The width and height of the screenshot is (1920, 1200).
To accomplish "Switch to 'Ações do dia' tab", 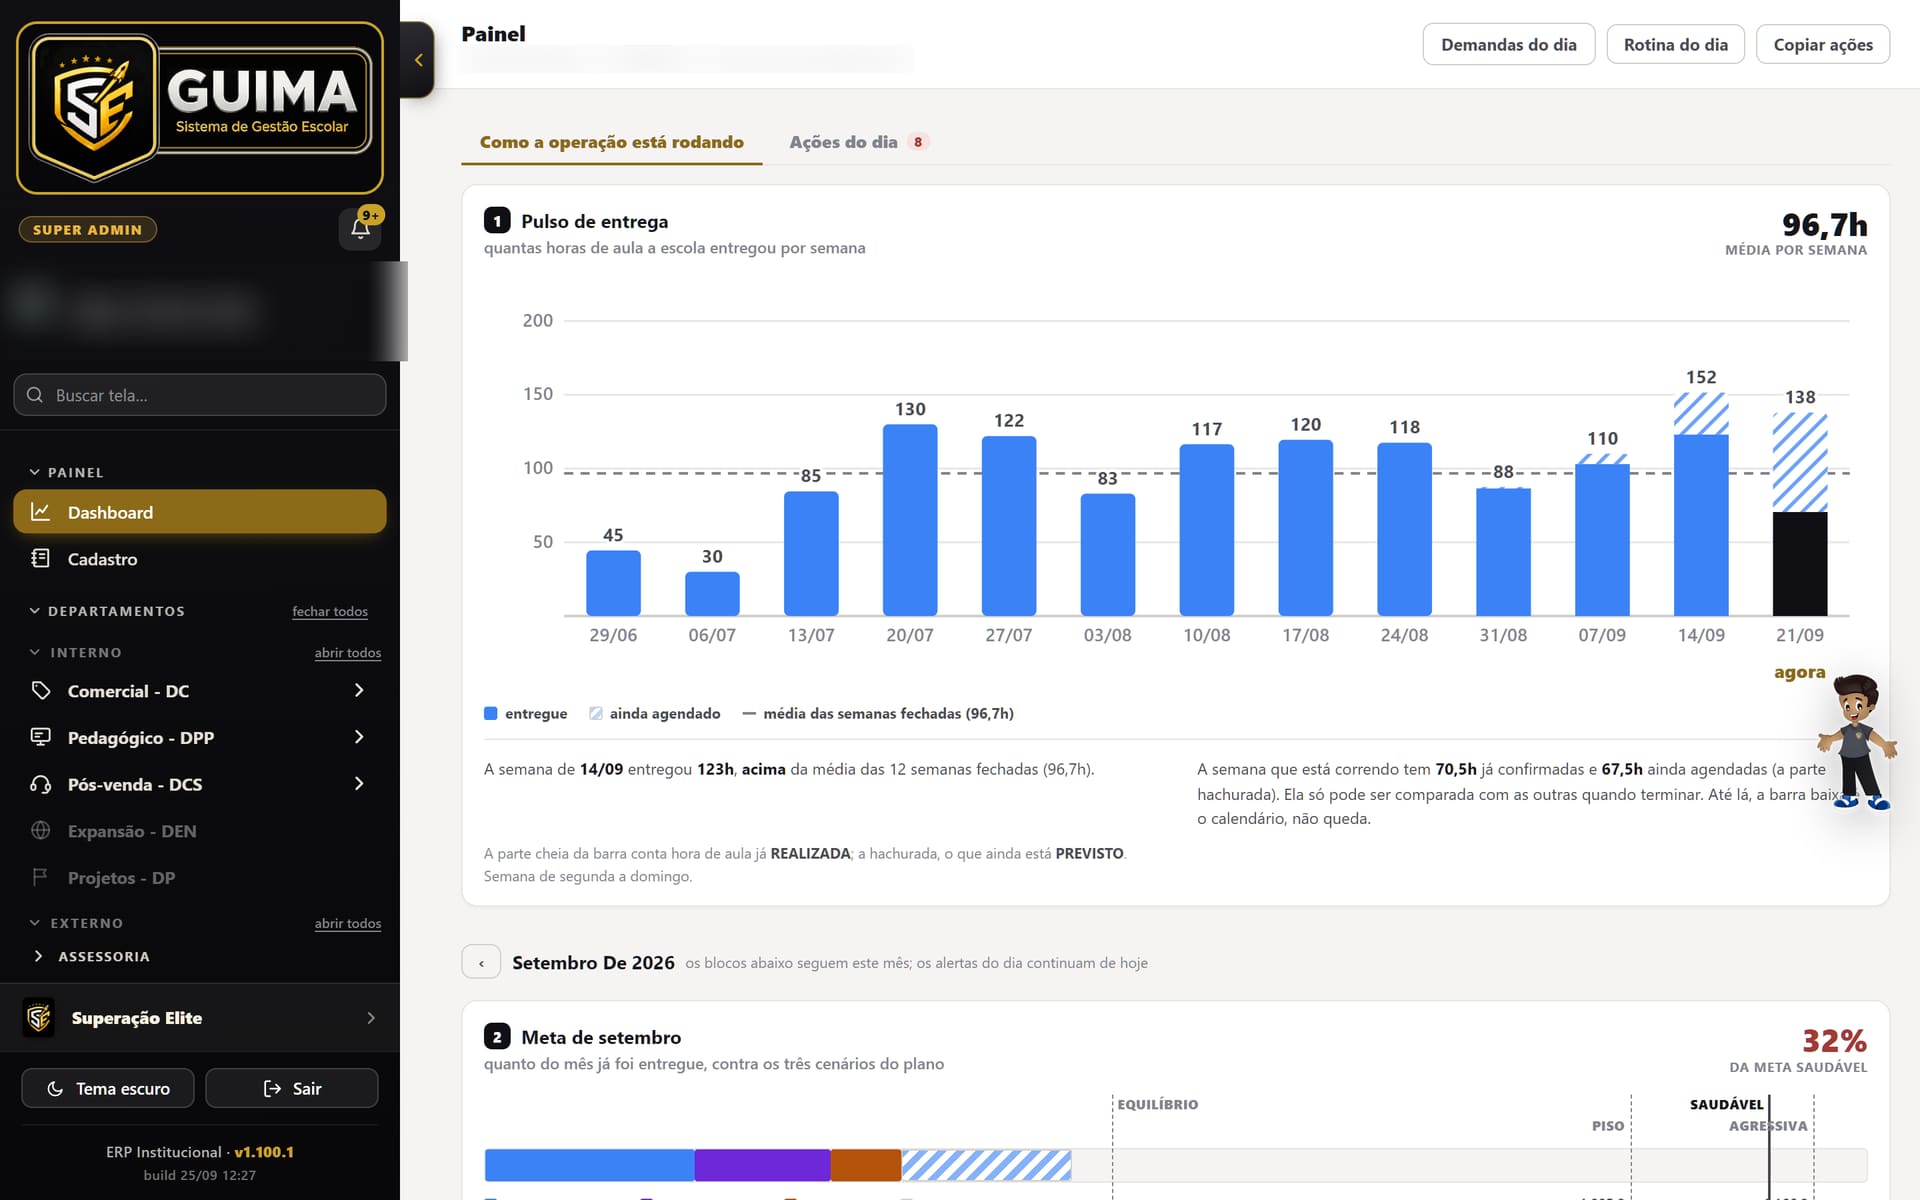I will click(x=859, y=142).
